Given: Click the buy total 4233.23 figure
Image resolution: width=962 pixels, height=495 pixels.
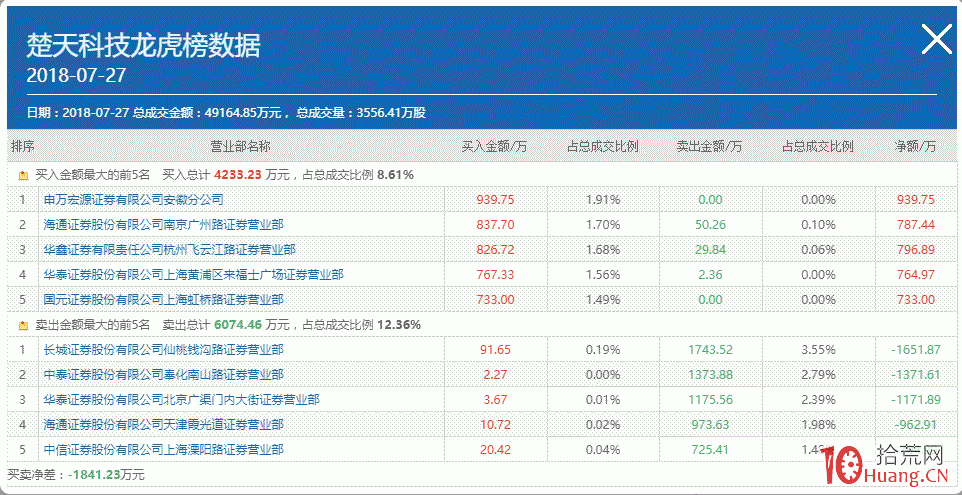Looking at the screenshot, I should point(237,175).
